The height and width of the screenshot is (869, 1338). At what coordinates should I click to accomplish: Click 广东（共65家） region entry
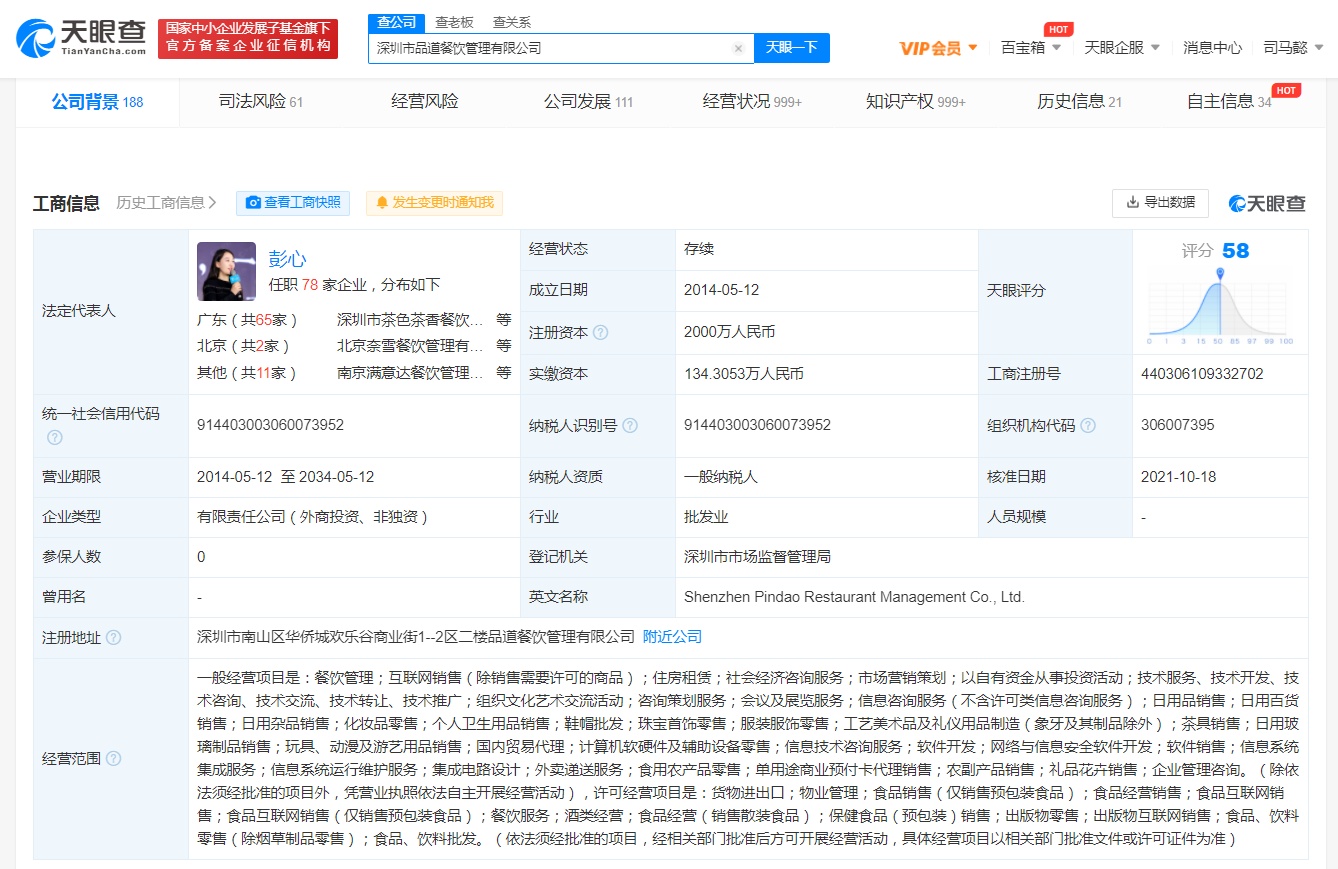click(x=248, y=321)
